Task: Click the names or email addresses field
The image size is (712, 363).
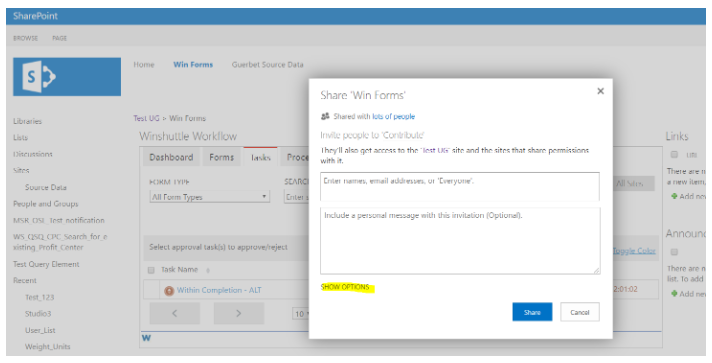Action: (460, 186)
